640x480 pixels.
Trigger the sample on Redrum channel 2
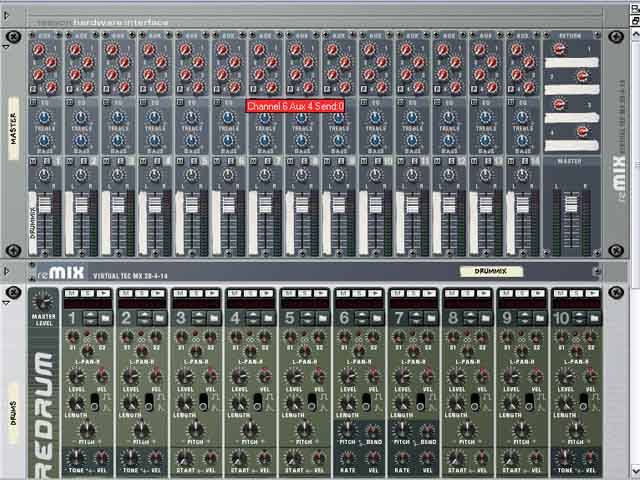(158, 293)
